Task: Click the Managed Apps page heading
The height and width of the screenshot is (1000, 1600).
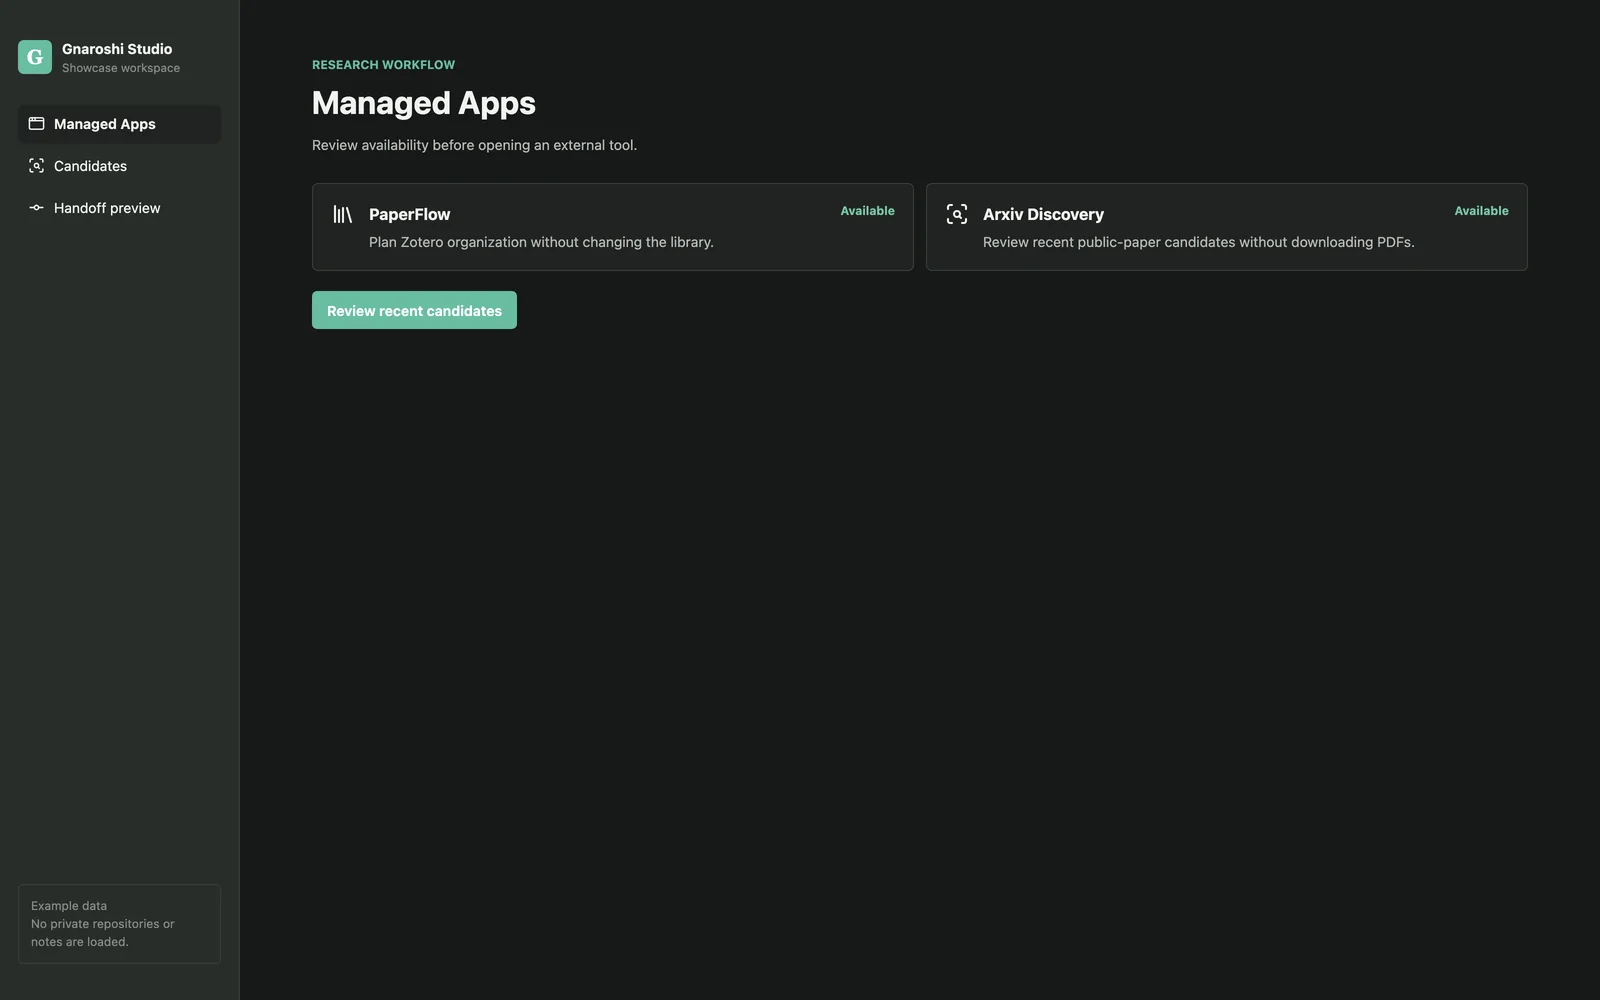Action: (x=424, y=103)
